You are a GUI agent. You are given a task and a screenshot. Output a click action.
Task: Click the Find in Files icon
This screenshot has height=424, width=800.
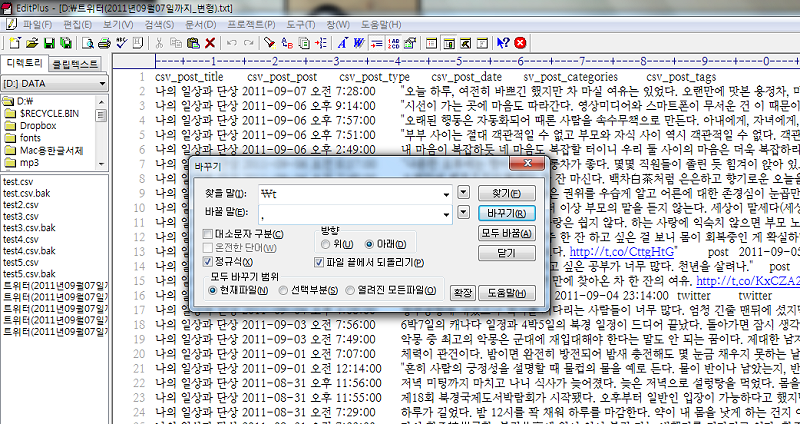(x=304, y=43)
